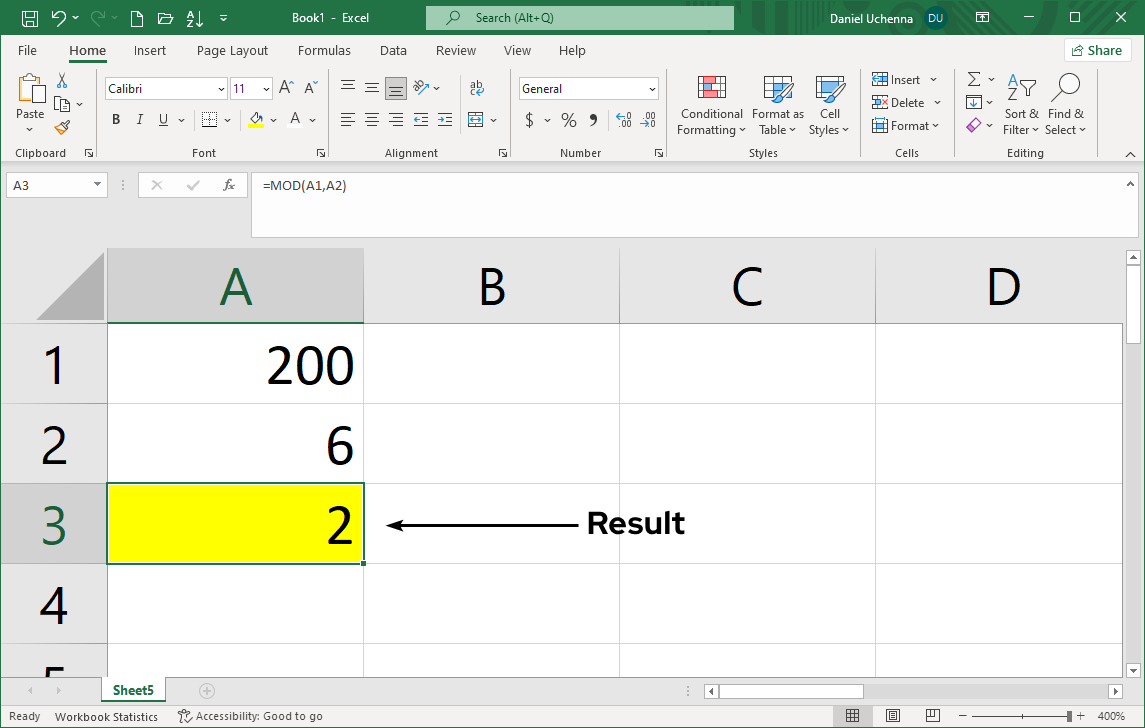Expand the Number Format dropdown showing General
The height and width of the screenshot is (728, 1145).
click(x=651, y=88)
